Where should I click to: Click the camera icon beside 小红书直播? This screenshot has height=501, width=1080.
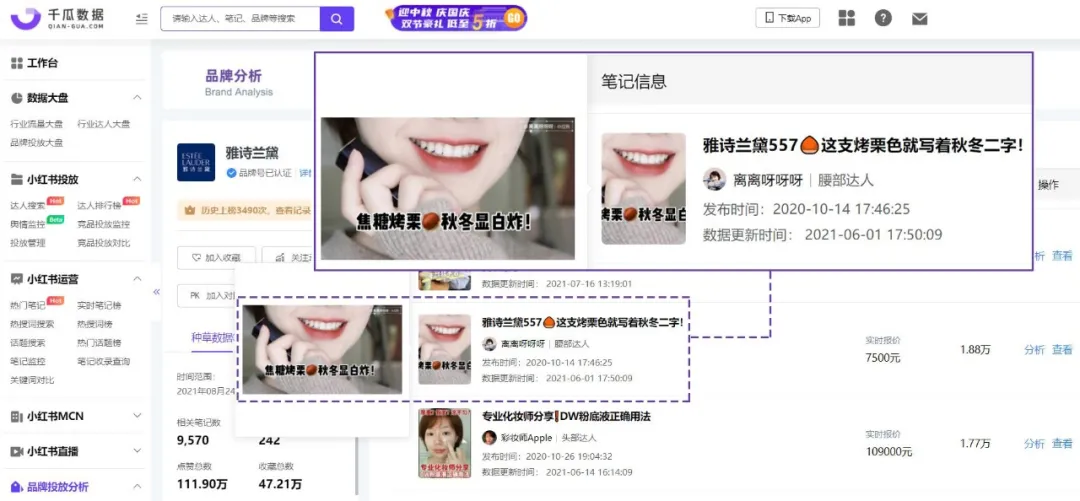[x=17, y=451]
